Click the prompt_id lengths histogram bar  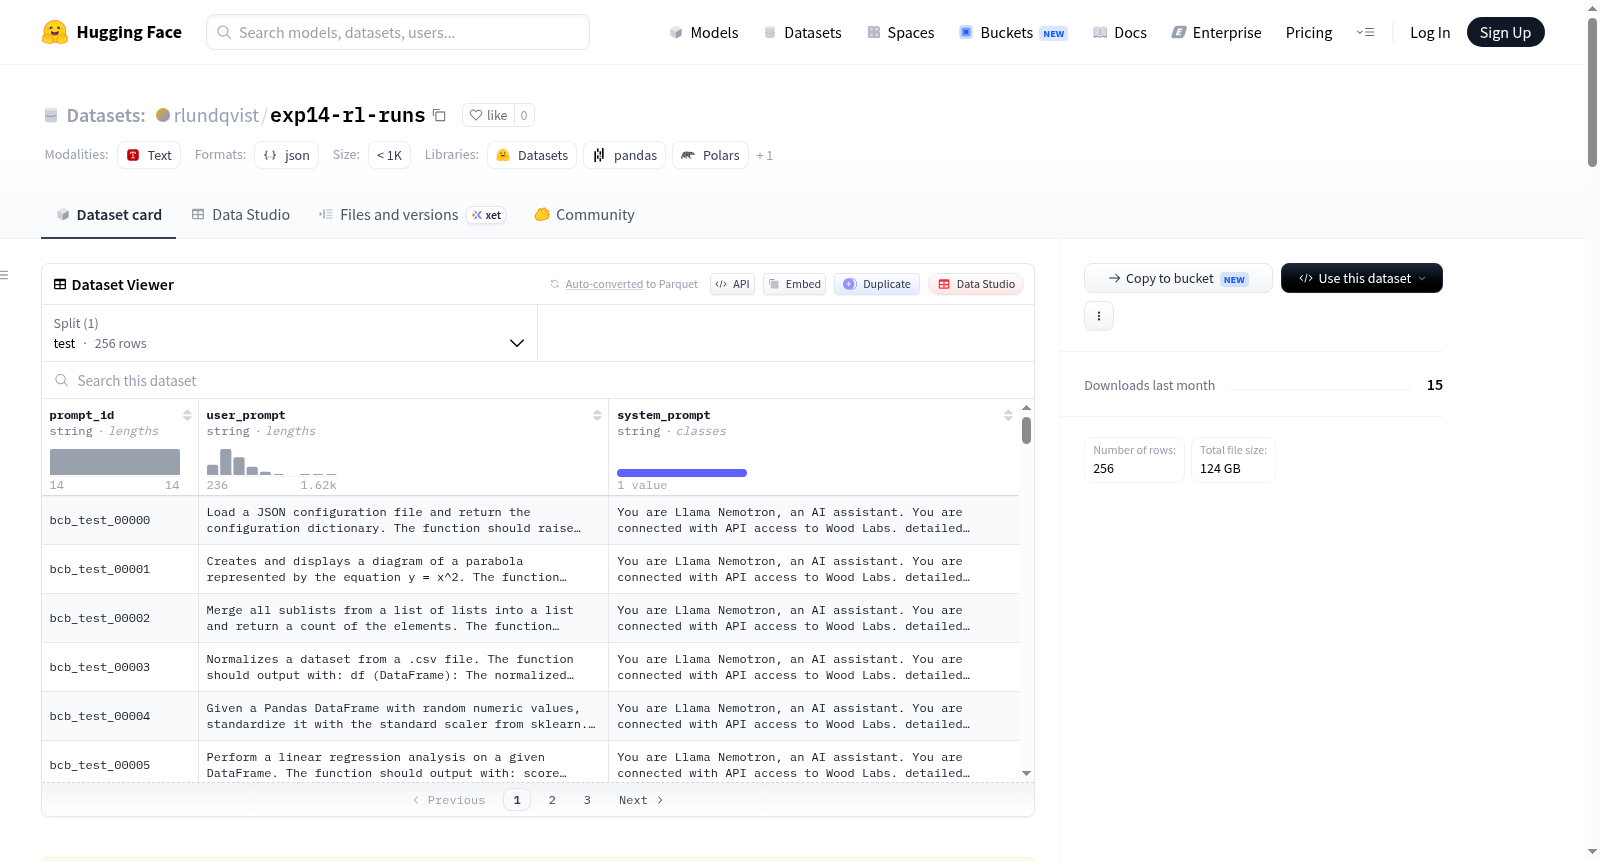tap(115, 462)
